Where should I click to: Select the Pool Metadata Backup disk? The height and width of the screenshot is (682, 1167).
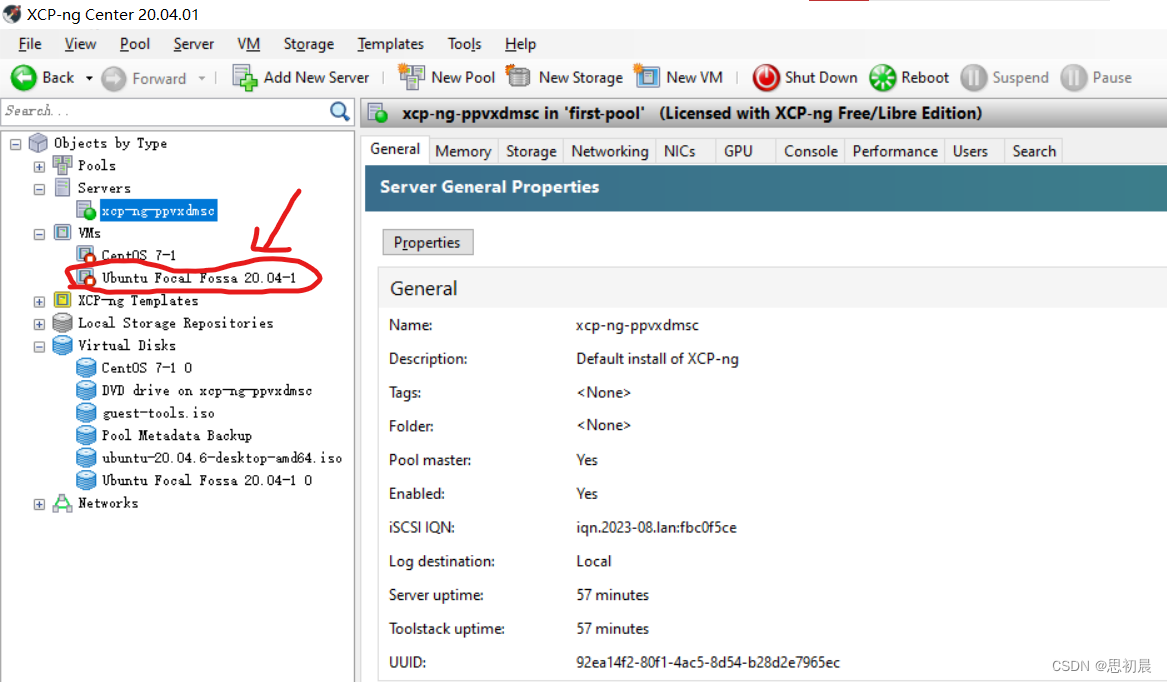coord(177,436)
